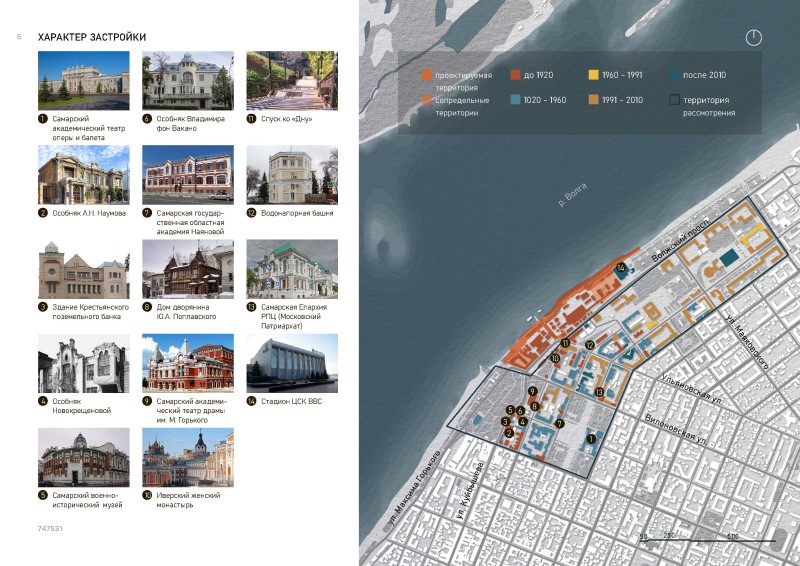Image resolution: width=800 pixels, height=566 pixels.
Task: Click the 'до 1920' legend color swatch
Action: tap(514, 75)
